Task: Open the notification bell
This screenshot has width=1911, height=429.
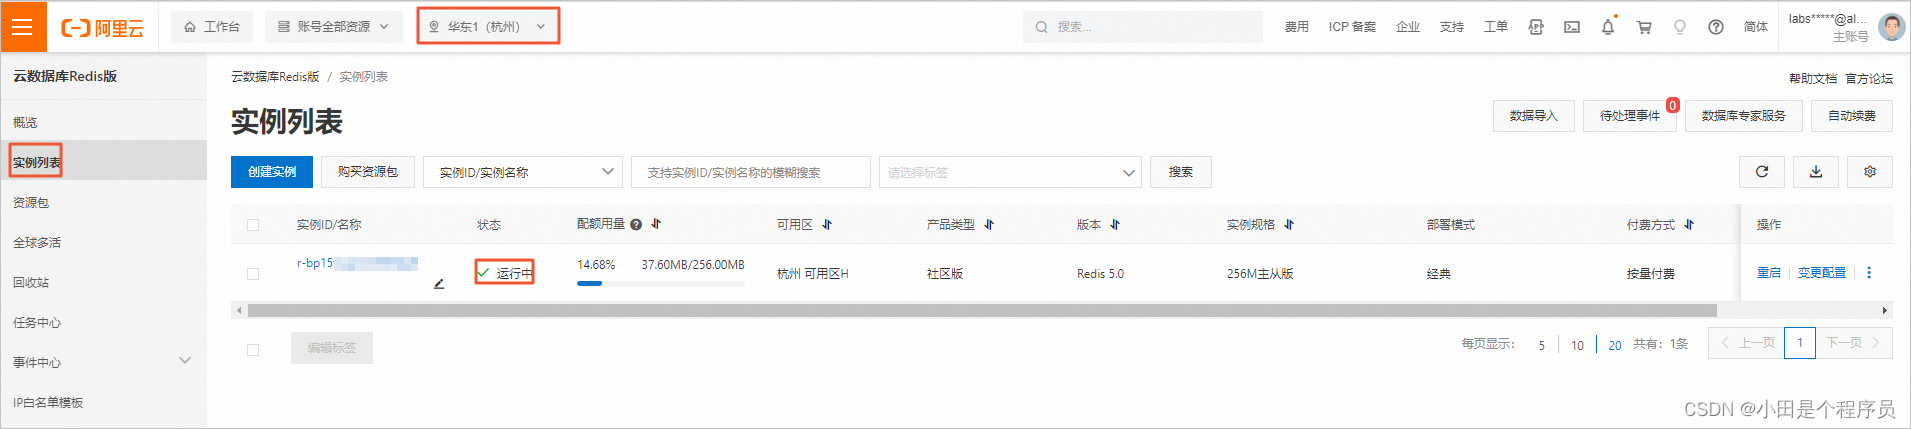Action: pyautogui.click(x=1608, y=27)
